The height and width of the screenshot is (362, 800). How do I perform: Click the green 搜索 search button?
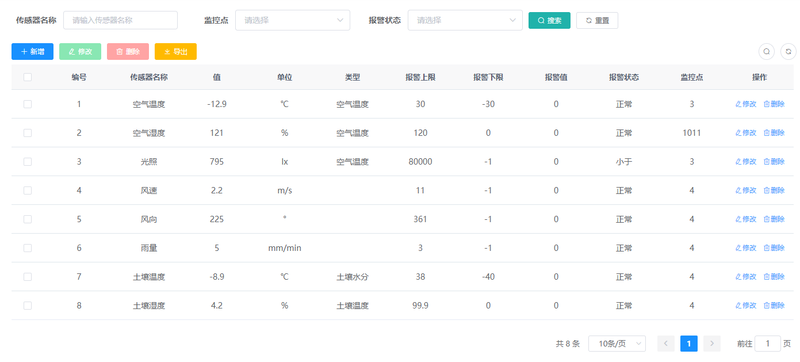point(549,20)
